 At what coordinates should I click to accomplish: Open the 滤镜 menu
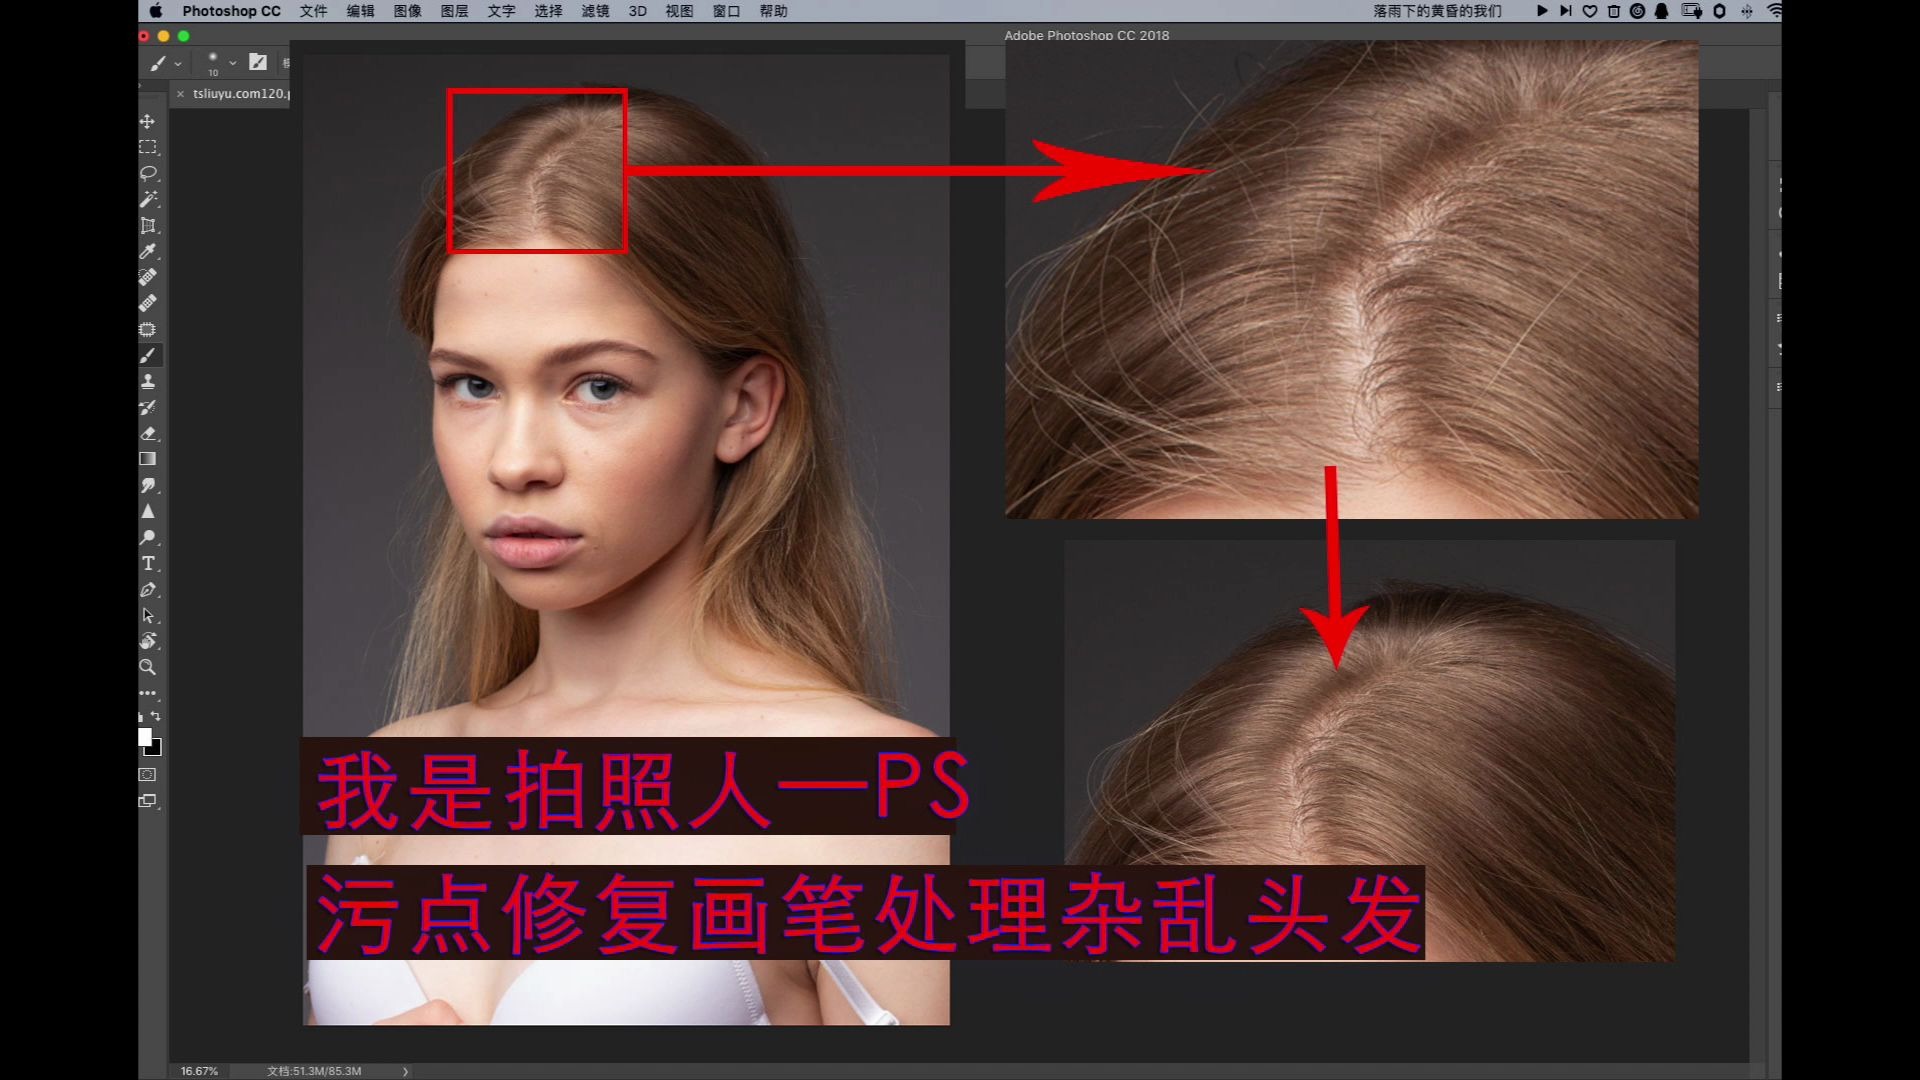[x=595, y=11]
